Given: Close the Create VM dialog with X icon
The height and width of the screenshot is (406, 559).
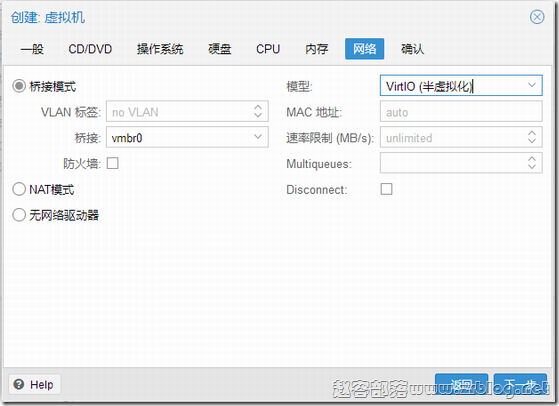Looking at the screenshot, I should (537, 17).
